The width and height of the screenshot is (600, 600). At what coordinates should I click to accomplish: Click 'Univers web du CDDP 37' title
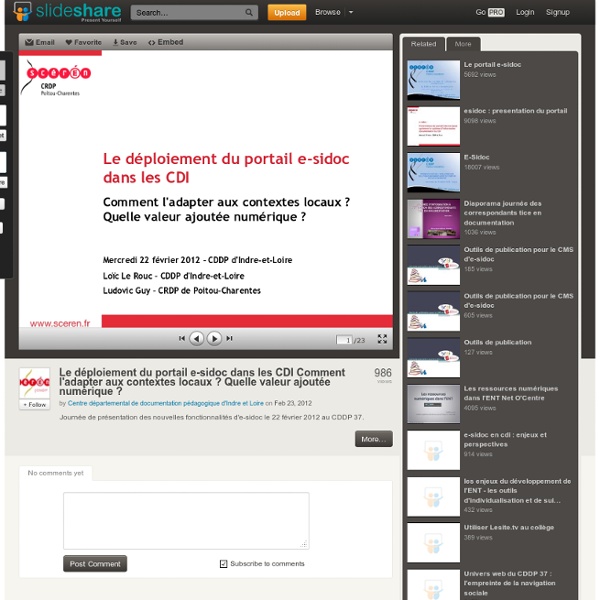point(509,583)
